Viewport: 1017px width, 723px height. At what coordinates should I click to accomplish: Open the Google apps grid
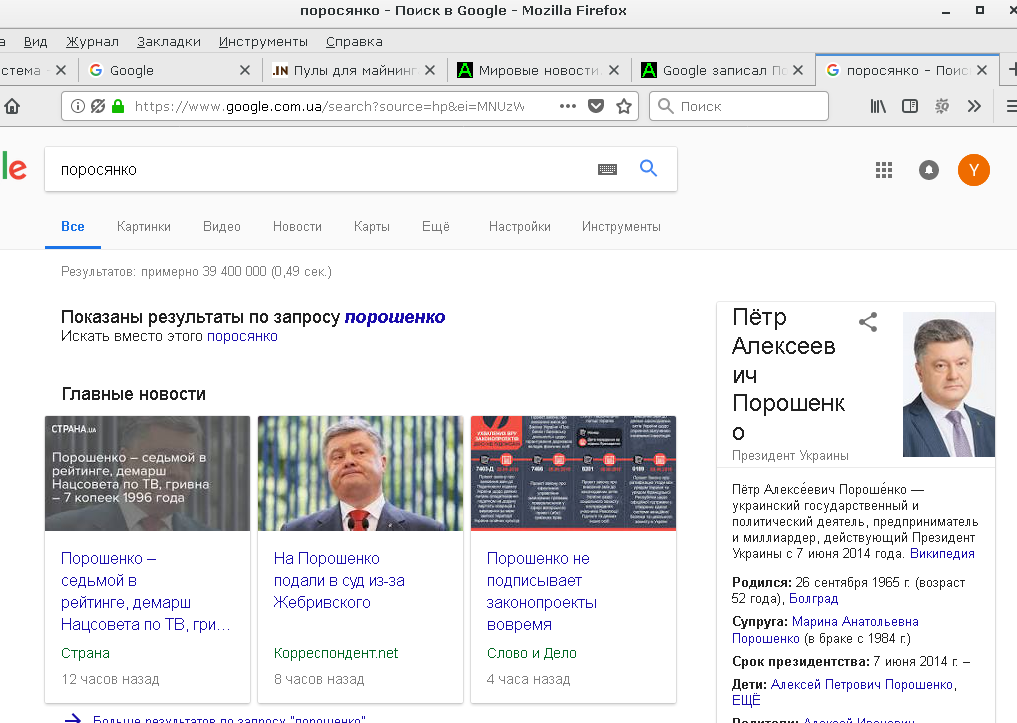point(884,170)
